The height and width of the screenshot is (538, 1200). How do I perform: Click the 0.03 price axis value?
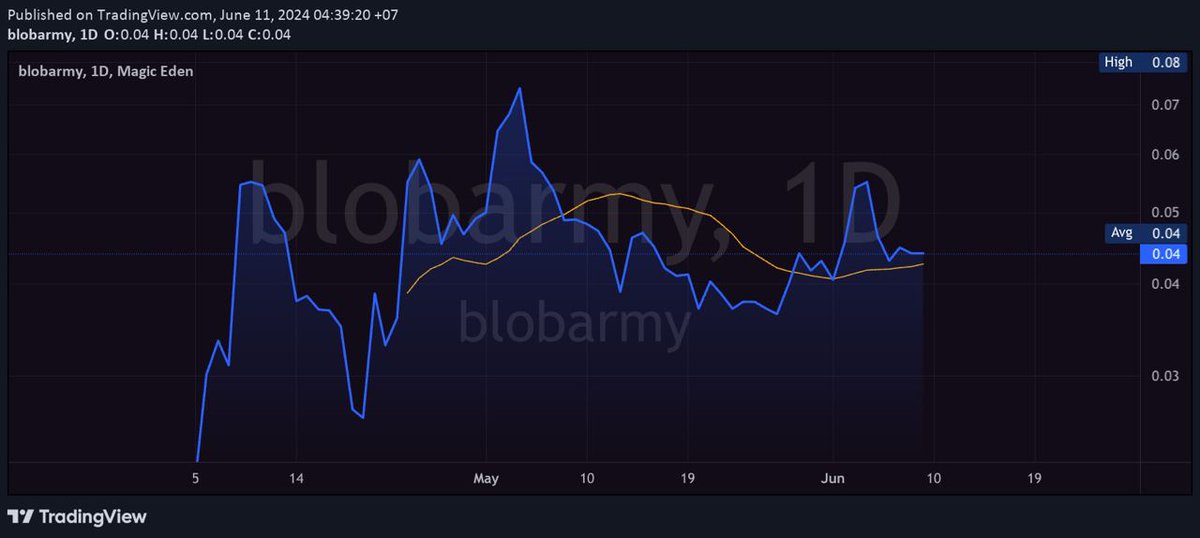click(1166, 376)
